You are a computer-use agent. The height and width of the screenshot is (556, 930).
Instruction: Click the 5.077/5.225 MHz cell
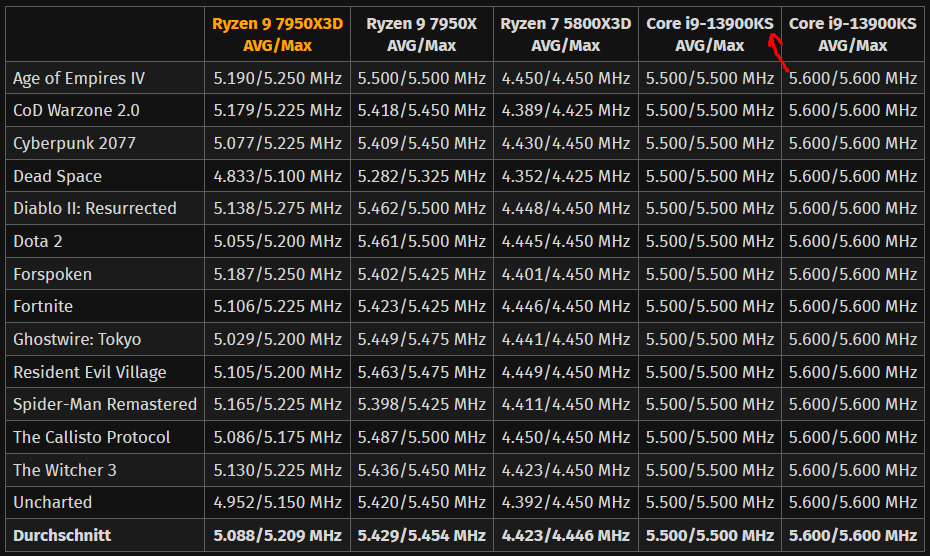tap(278, 143)
